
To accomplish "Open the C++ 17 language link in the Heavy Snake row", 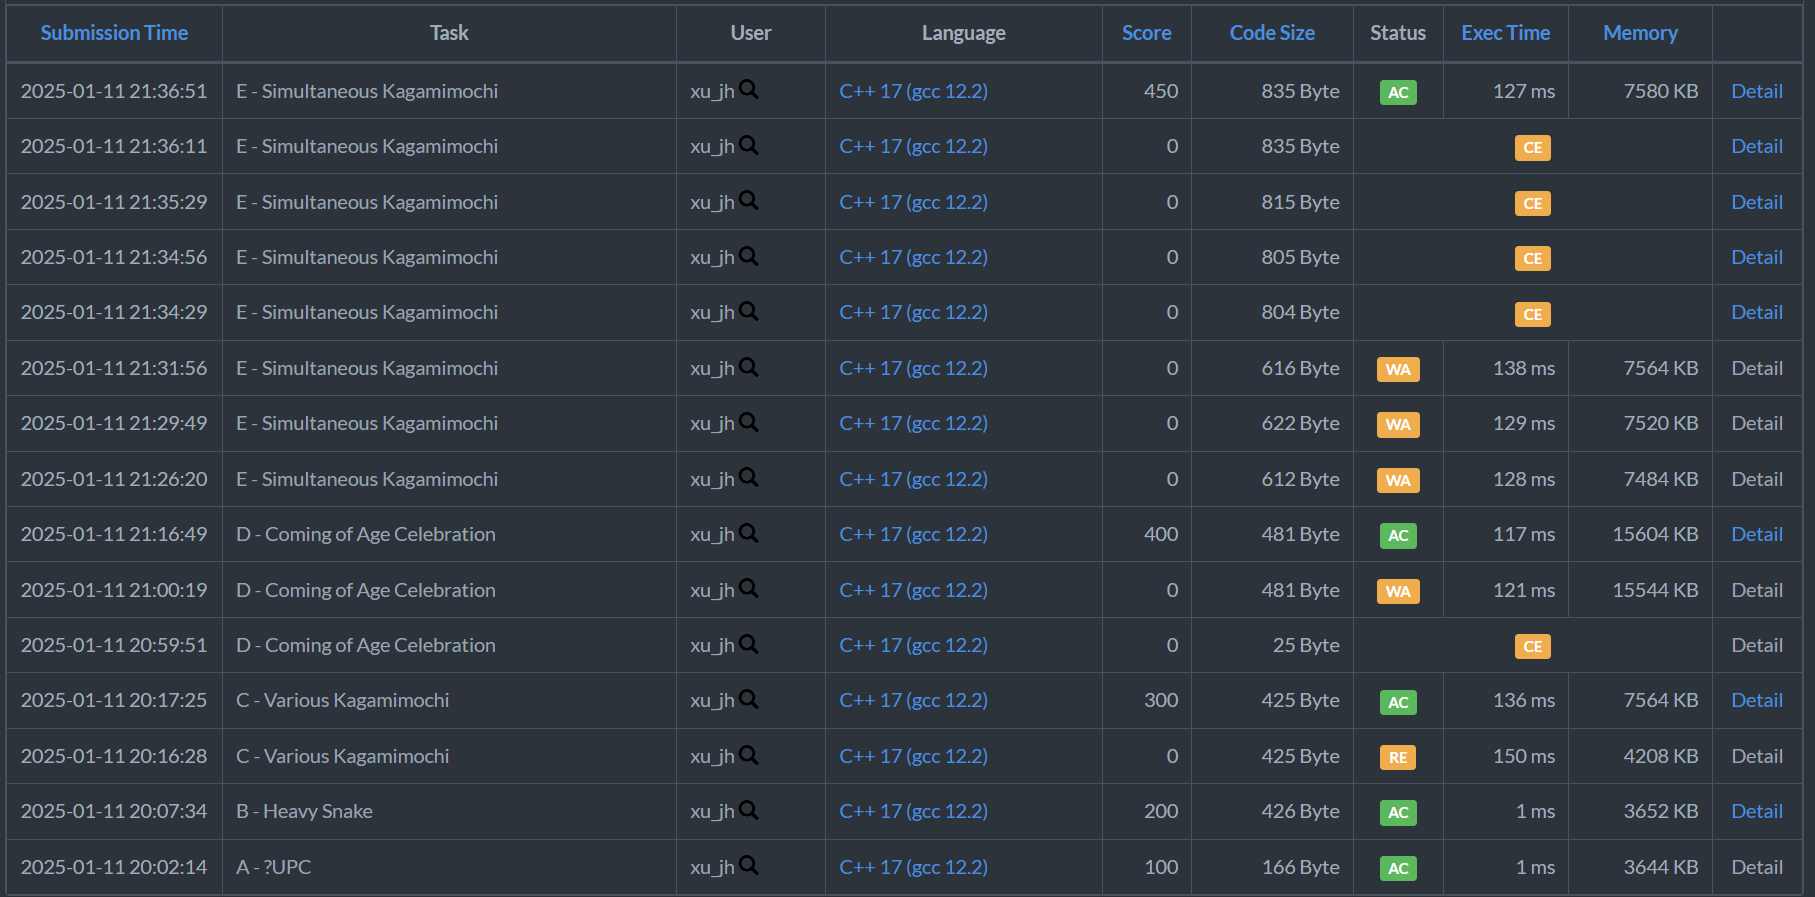I will 913,811.
